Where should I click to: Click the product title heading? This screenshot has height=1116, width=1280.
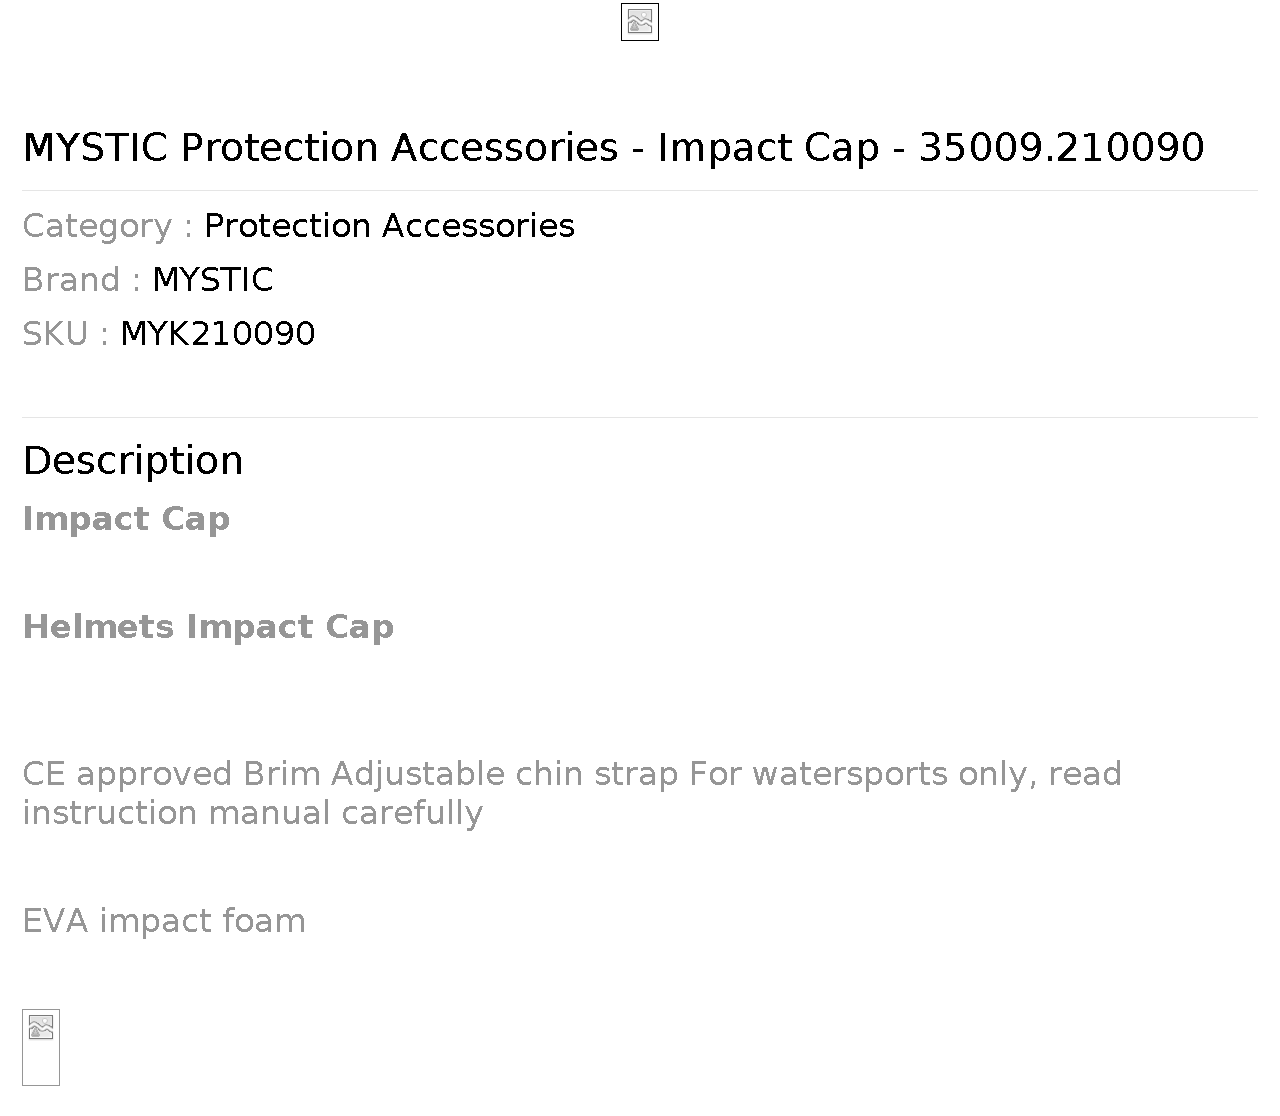613,147
